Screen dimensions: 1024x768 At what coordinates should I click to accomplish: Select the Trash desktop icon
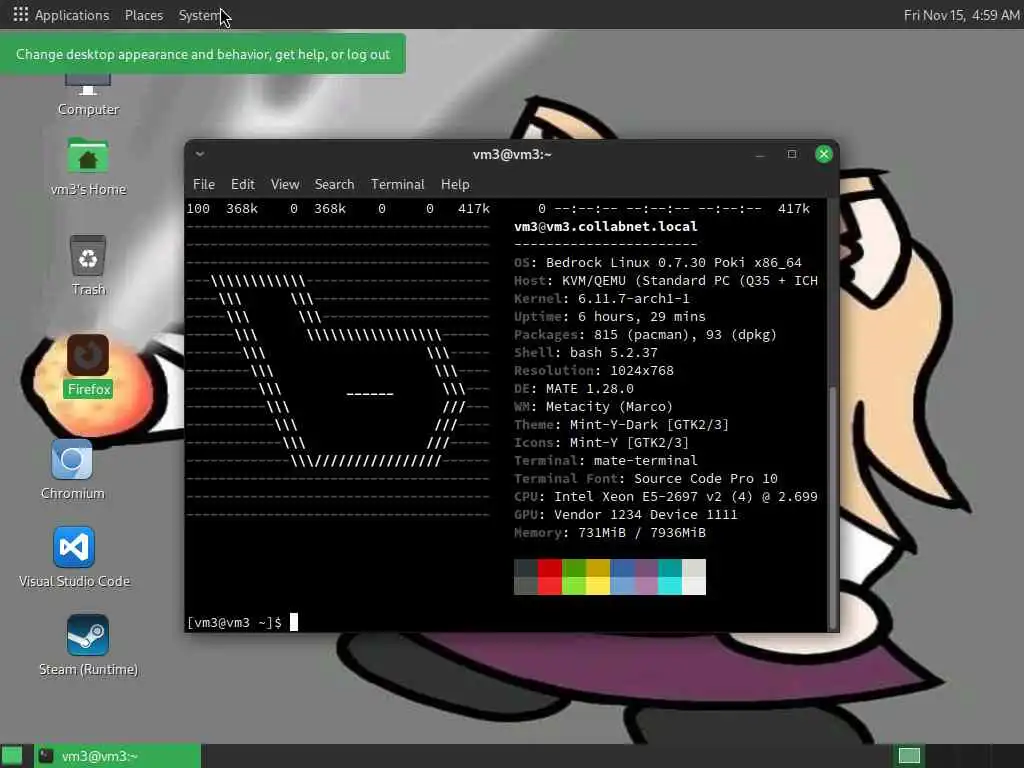click(88, 266)
